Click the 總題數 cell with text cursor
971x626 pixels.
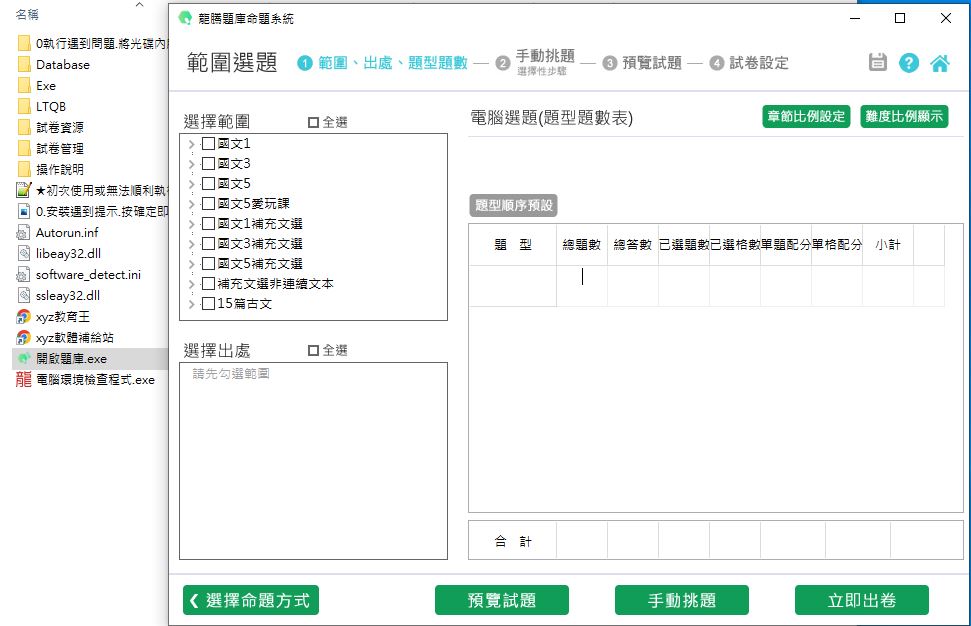(582, 286)
